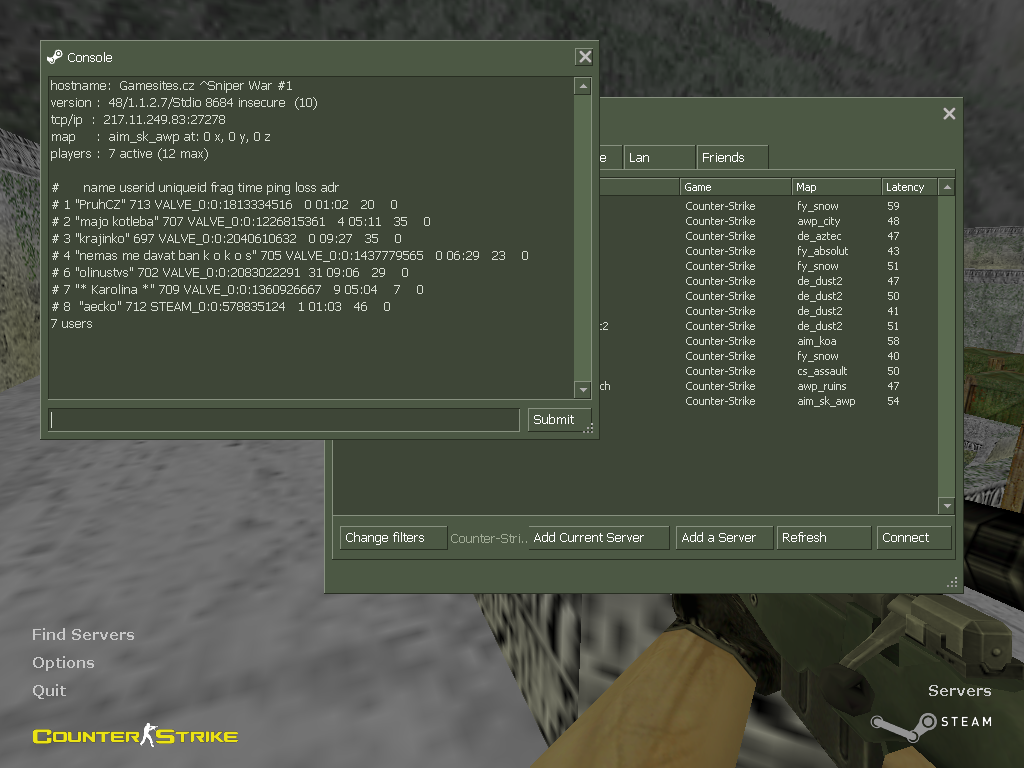The width and height of the screenshot is (1024, 768).
Task: Select the aim_koa server row
Action: point(769,342)
